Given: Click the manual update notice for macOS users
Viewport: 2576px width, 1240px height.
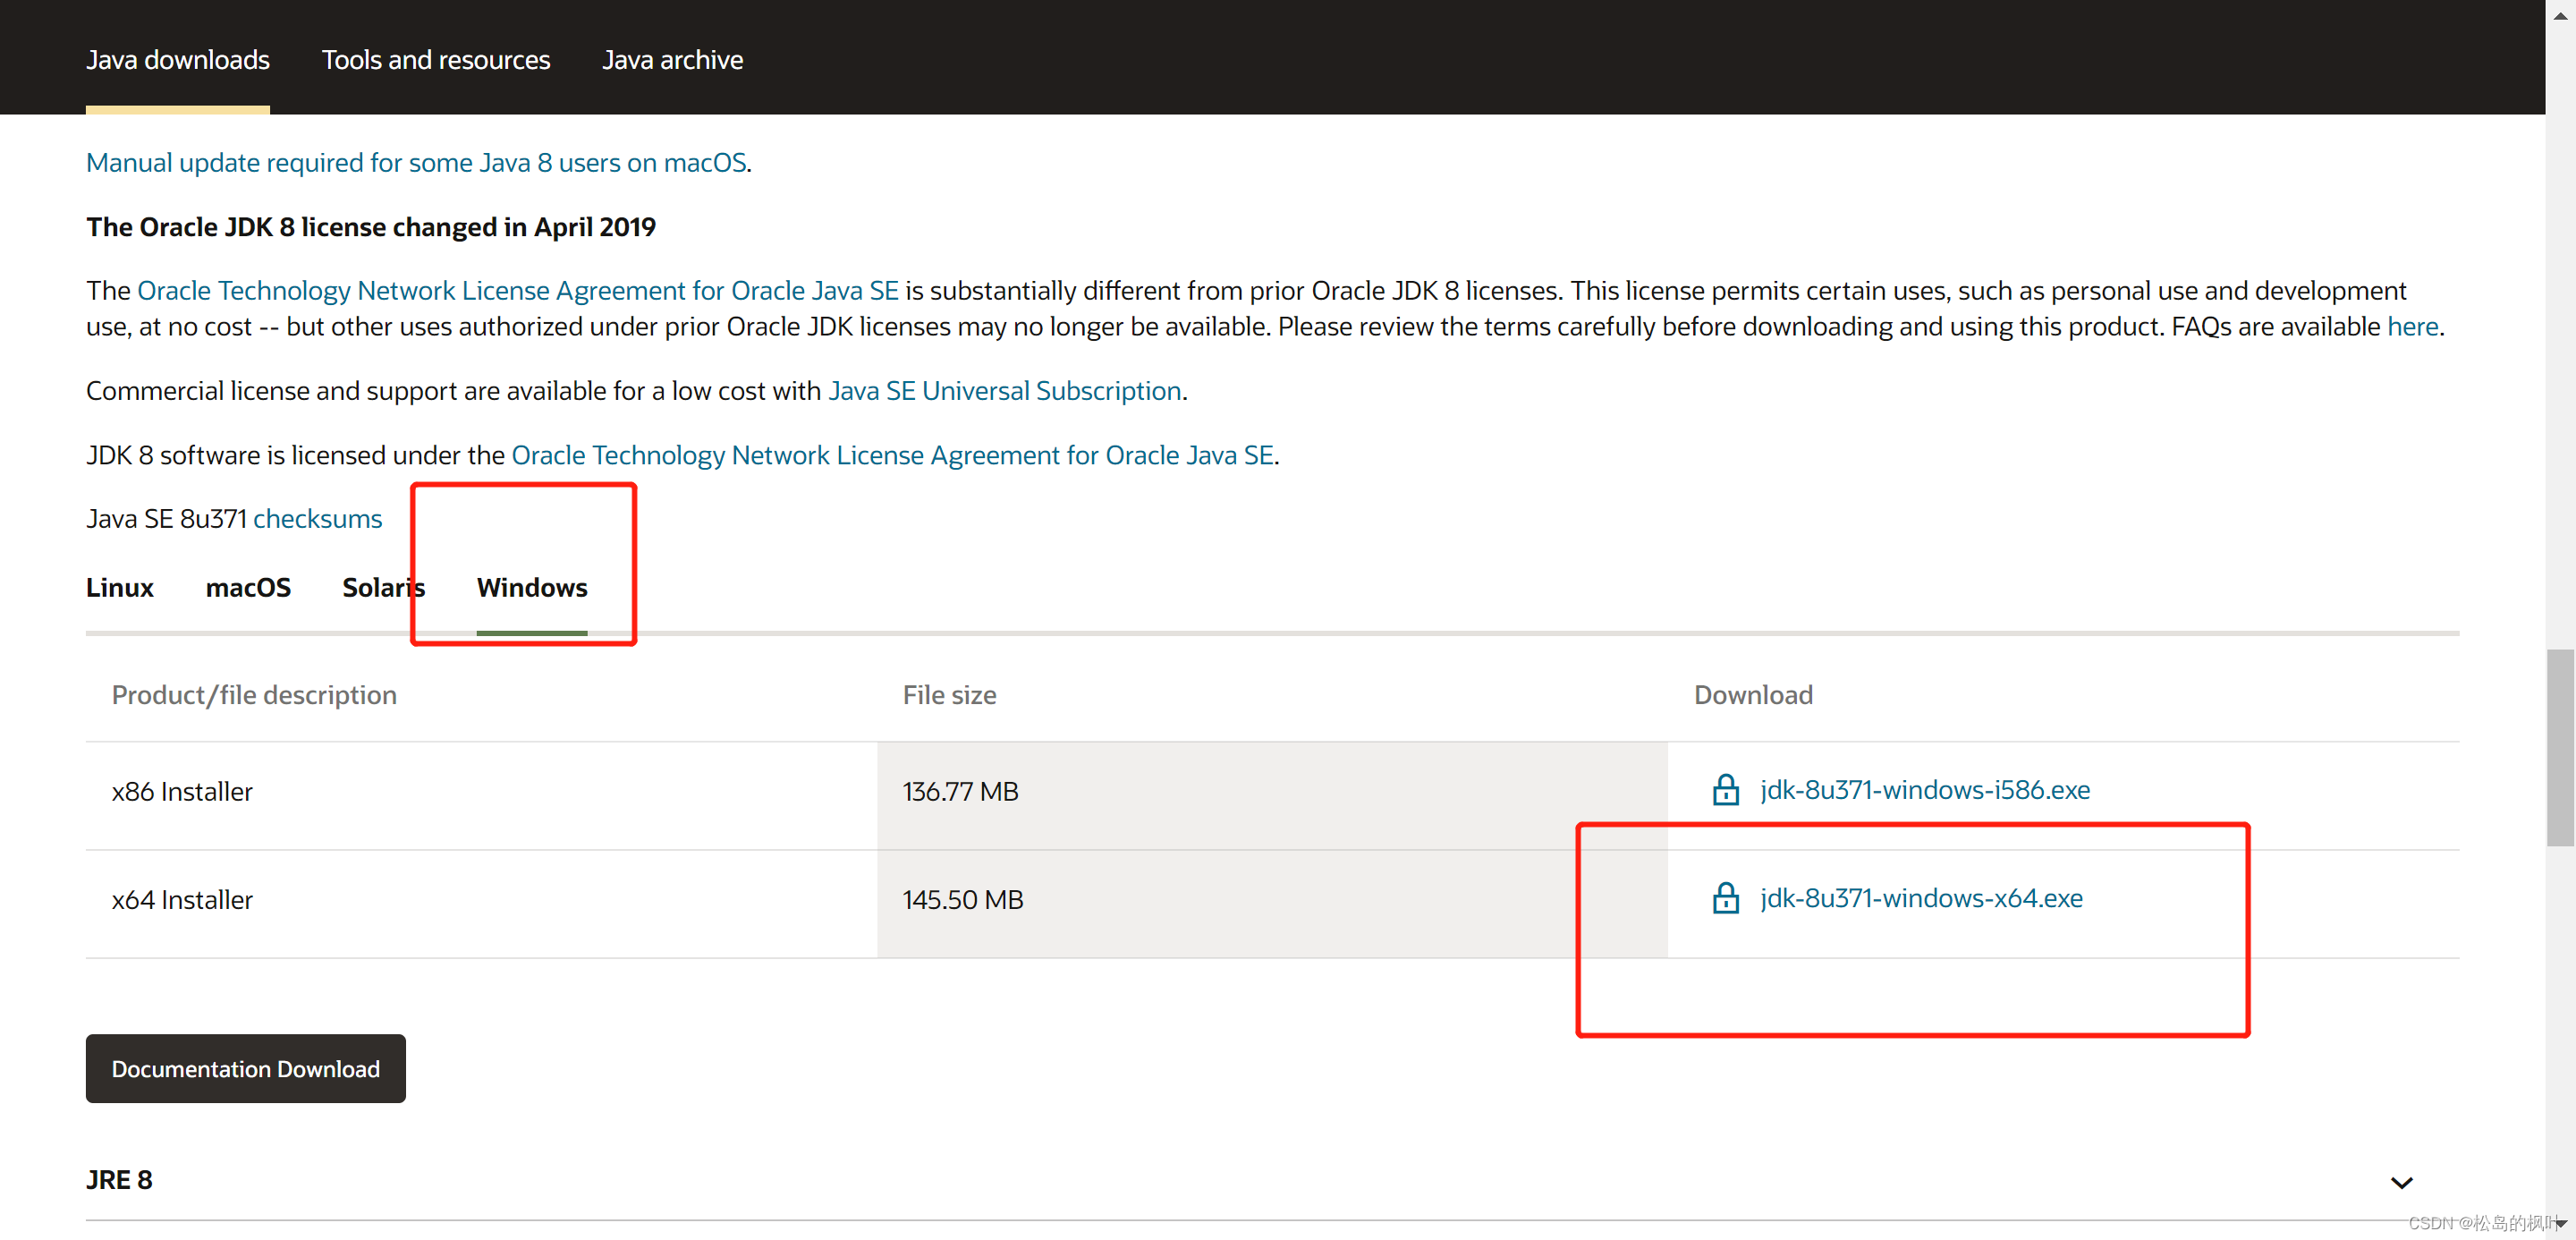Looking at the screenshot, I should coord(416,162).
